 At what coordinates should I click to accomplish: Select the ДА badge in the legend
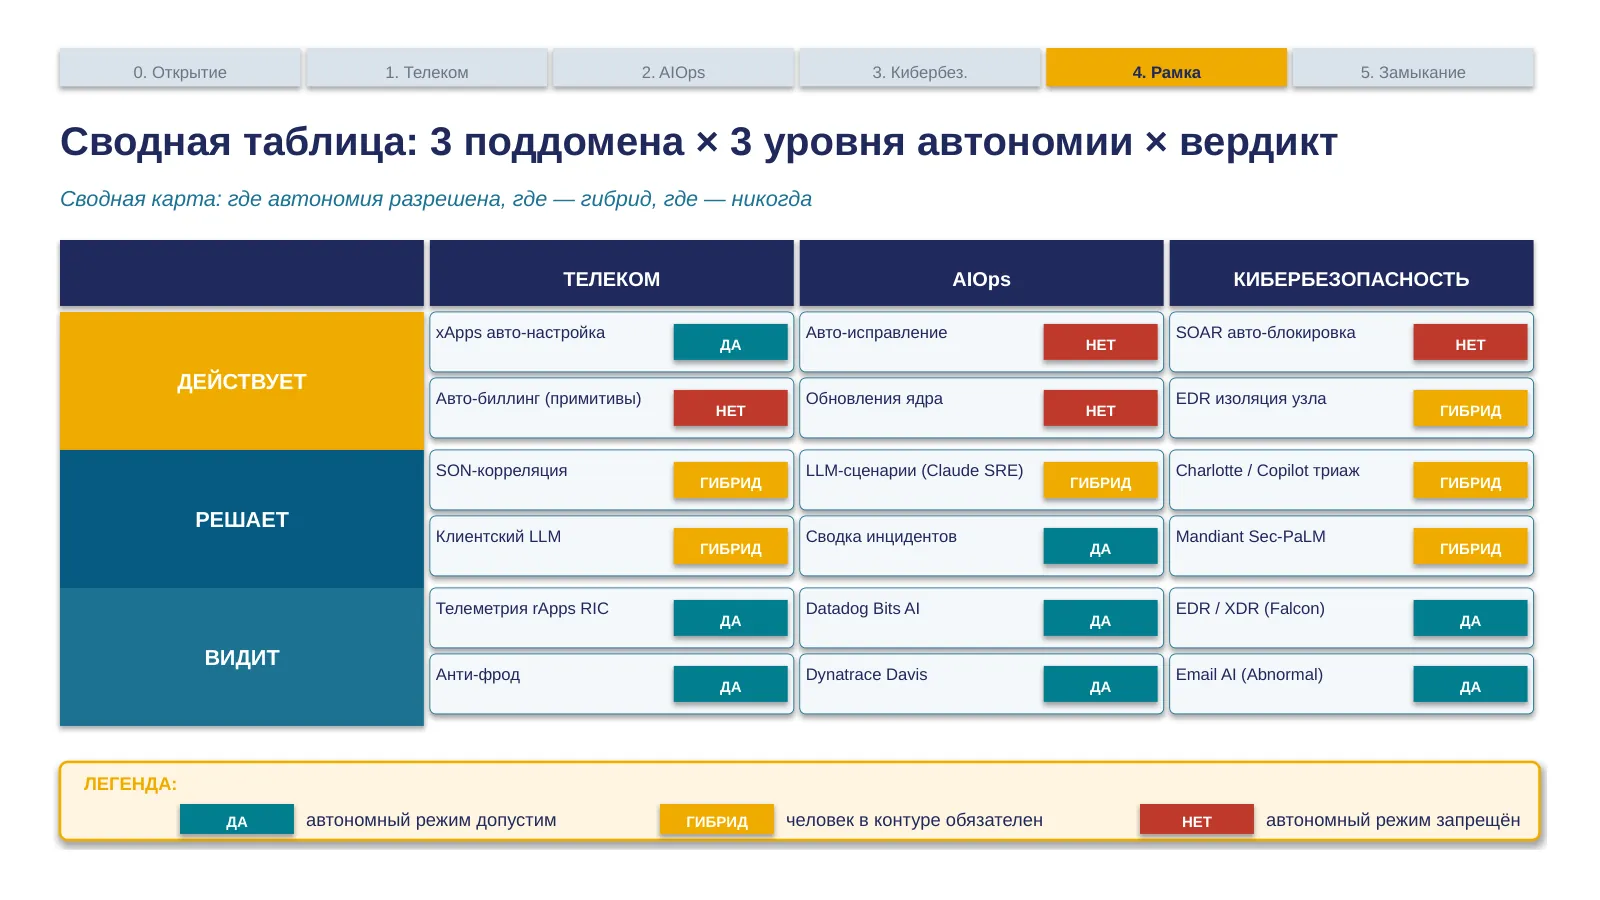coord(237,820)
